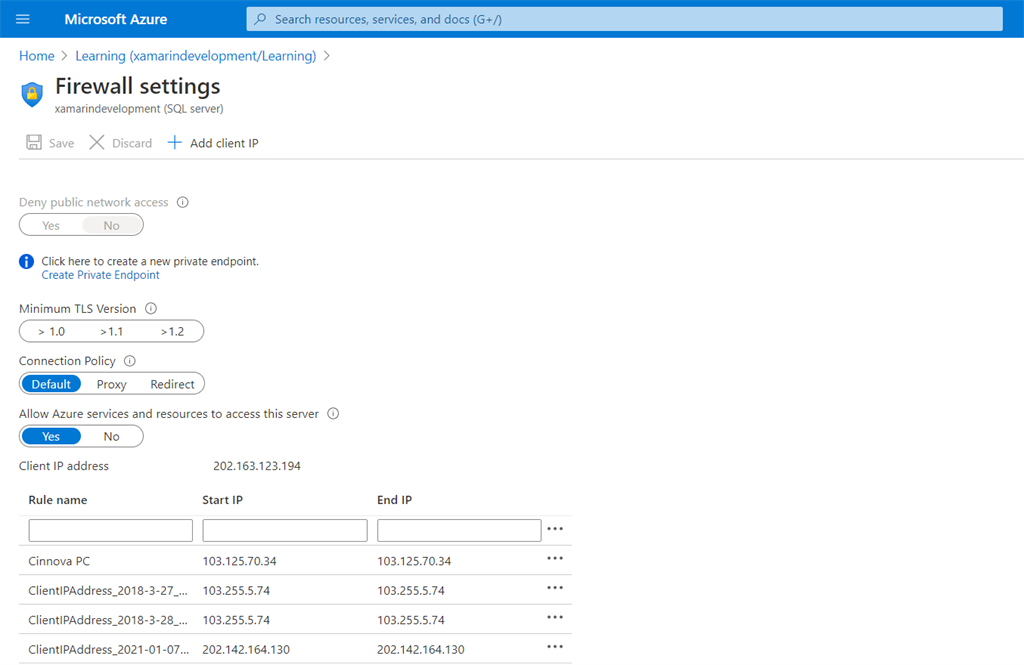Focus the new Rule name field
The height and width of the screenshot is (665, 1024).
point(110,530)
